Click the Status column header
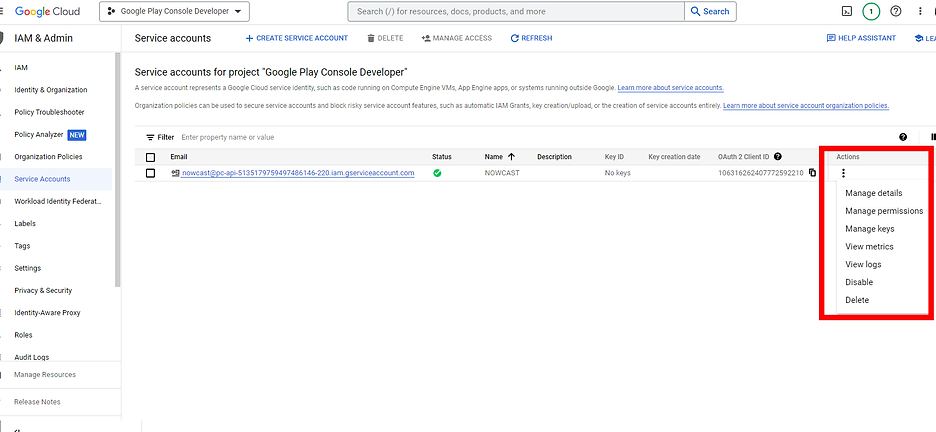This screenshot has height=432, width=936. point(442,157)
